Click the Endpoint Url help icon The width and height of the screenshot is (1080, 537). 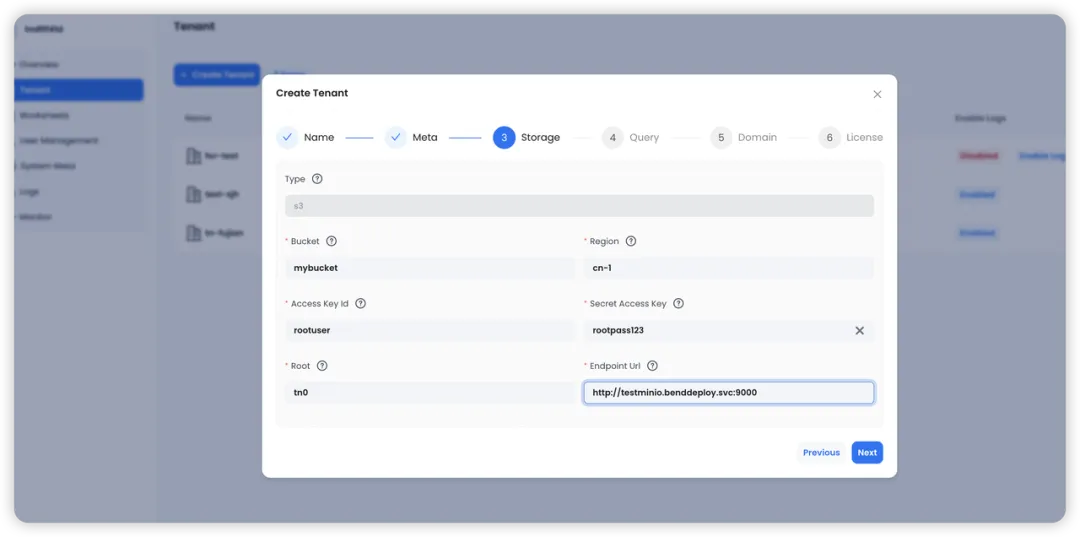(x=652, y=366)
